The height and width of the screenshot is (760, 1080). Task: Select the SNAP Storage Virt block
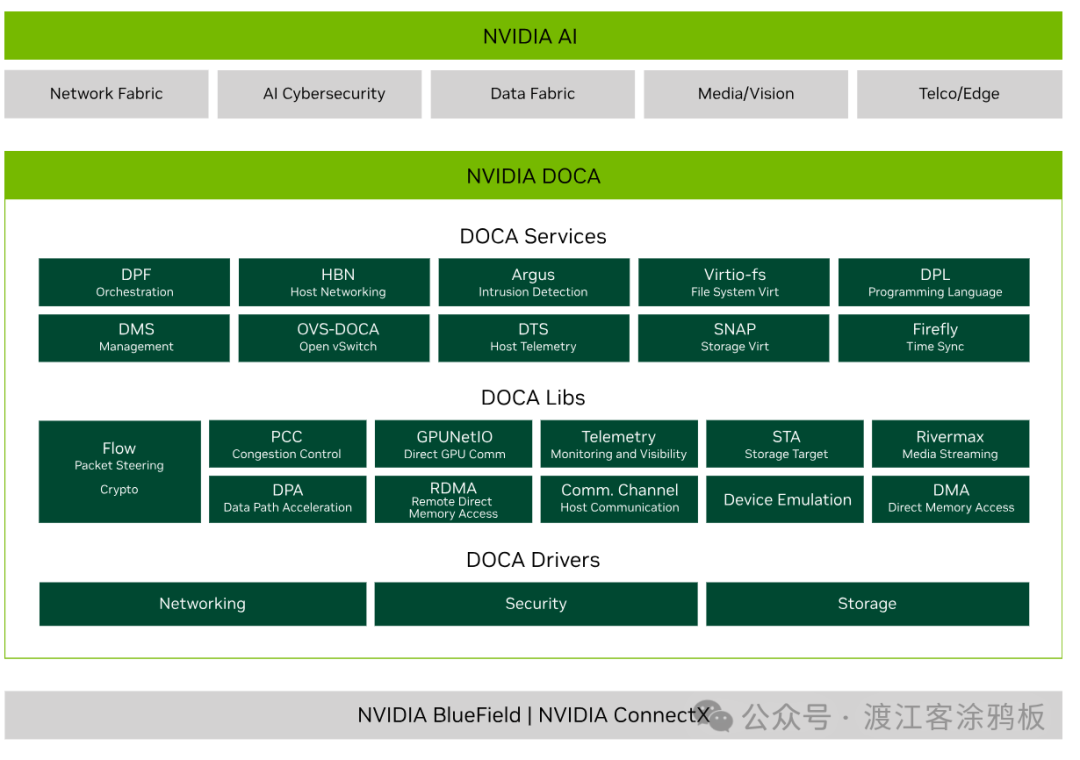(x=734, y=337)
